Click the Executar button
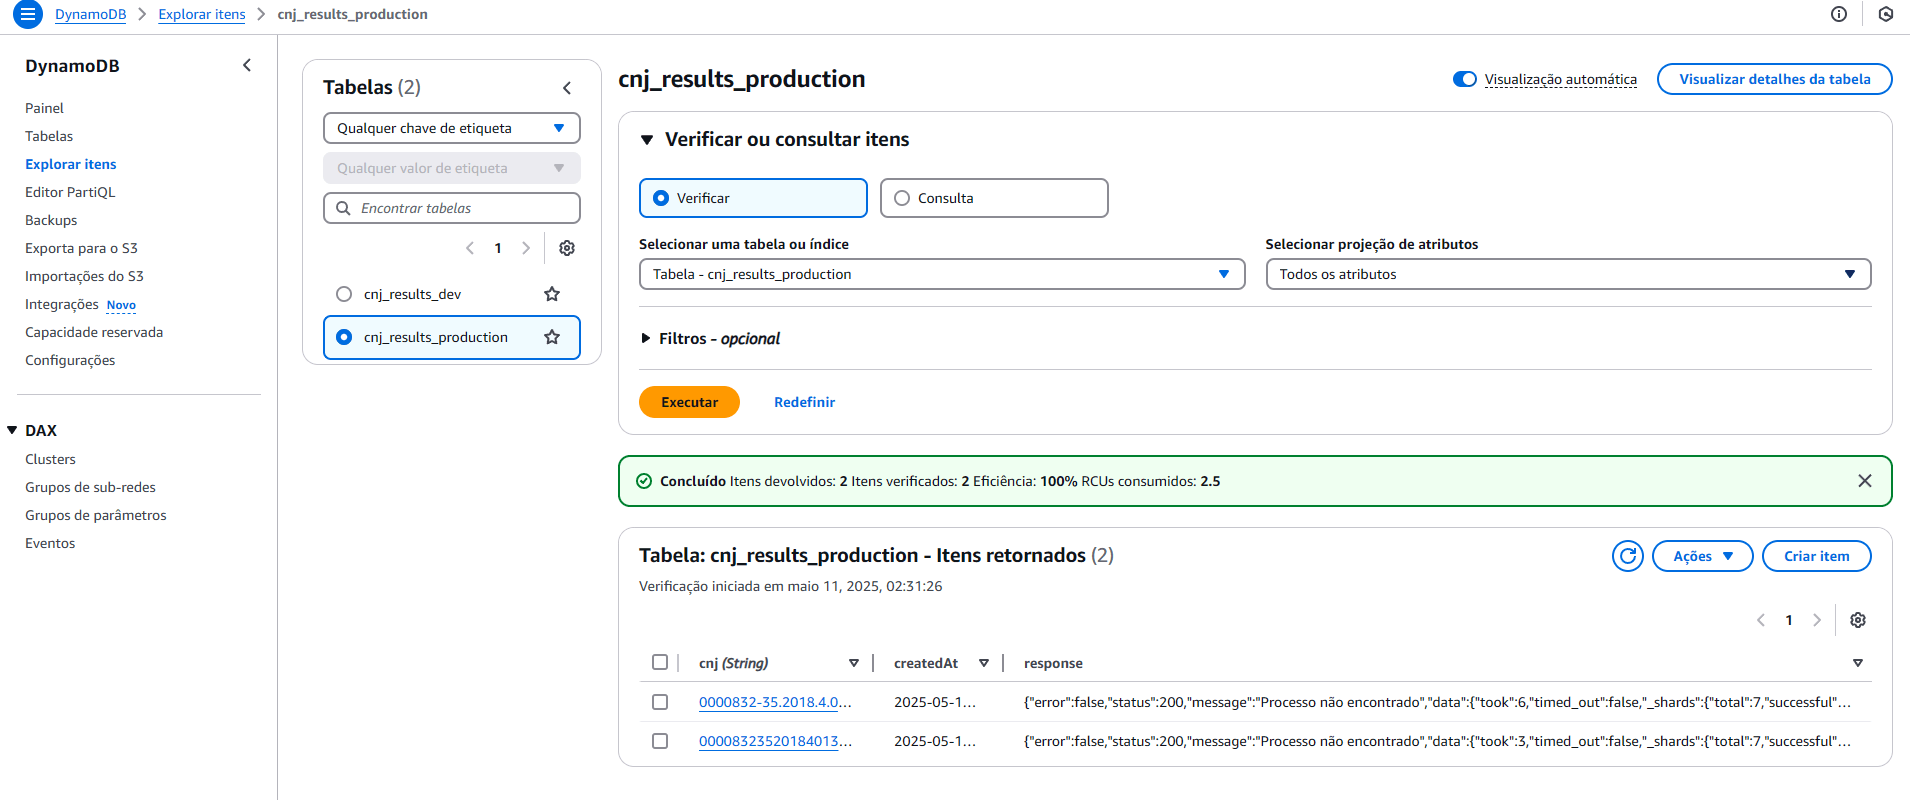This screenshot has height=800, width=1910. (x=689, y=402)
